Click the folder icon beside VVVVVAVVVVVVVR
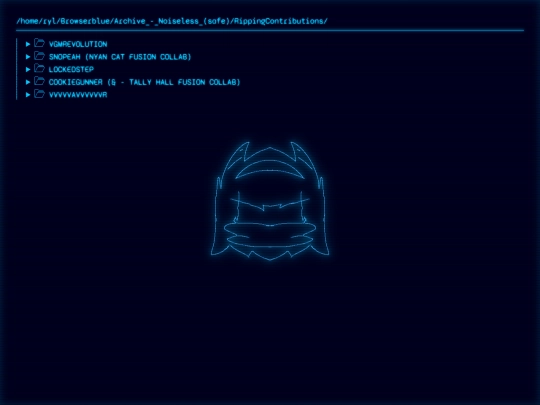Image resolution: width=540 pixels, height=405 pixels. [40, 94]
